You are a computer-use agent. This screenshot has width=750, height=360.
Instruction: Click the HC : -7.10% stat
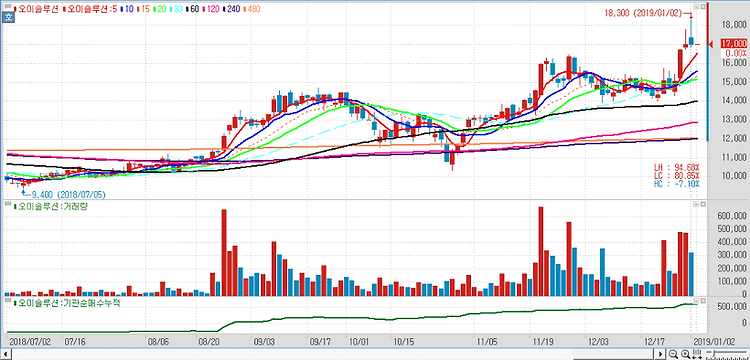677,184
